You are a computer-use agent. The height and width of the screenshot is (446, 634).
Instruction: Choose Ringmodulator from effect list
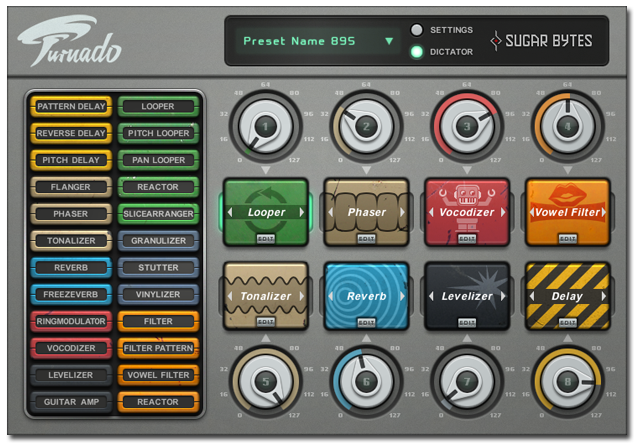[x=71, y=321]
